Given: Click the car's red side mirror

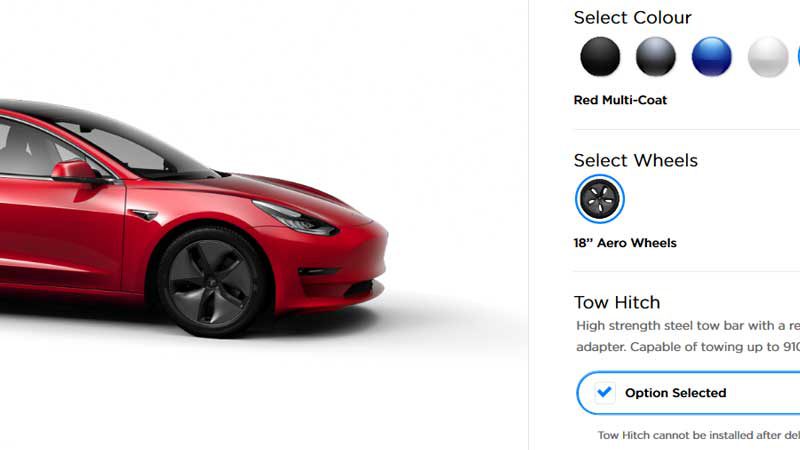Looking at the screenshot, I should click(x=76, y=170).
